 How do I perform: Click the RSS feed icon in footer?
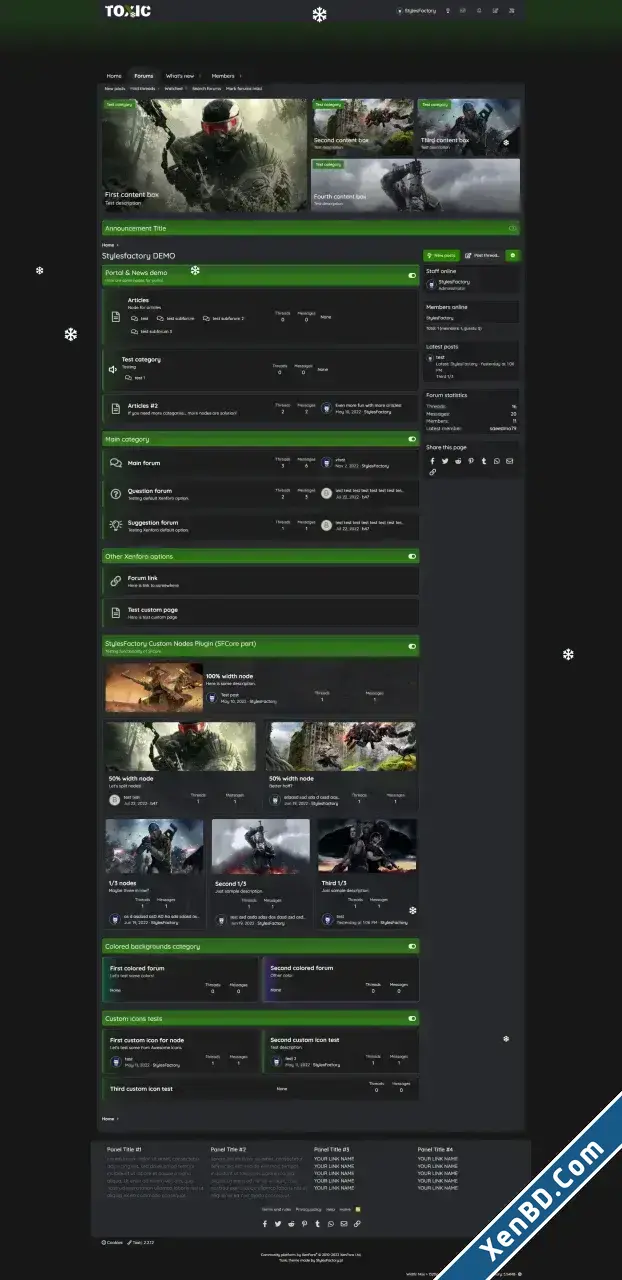coord(358,1209)
